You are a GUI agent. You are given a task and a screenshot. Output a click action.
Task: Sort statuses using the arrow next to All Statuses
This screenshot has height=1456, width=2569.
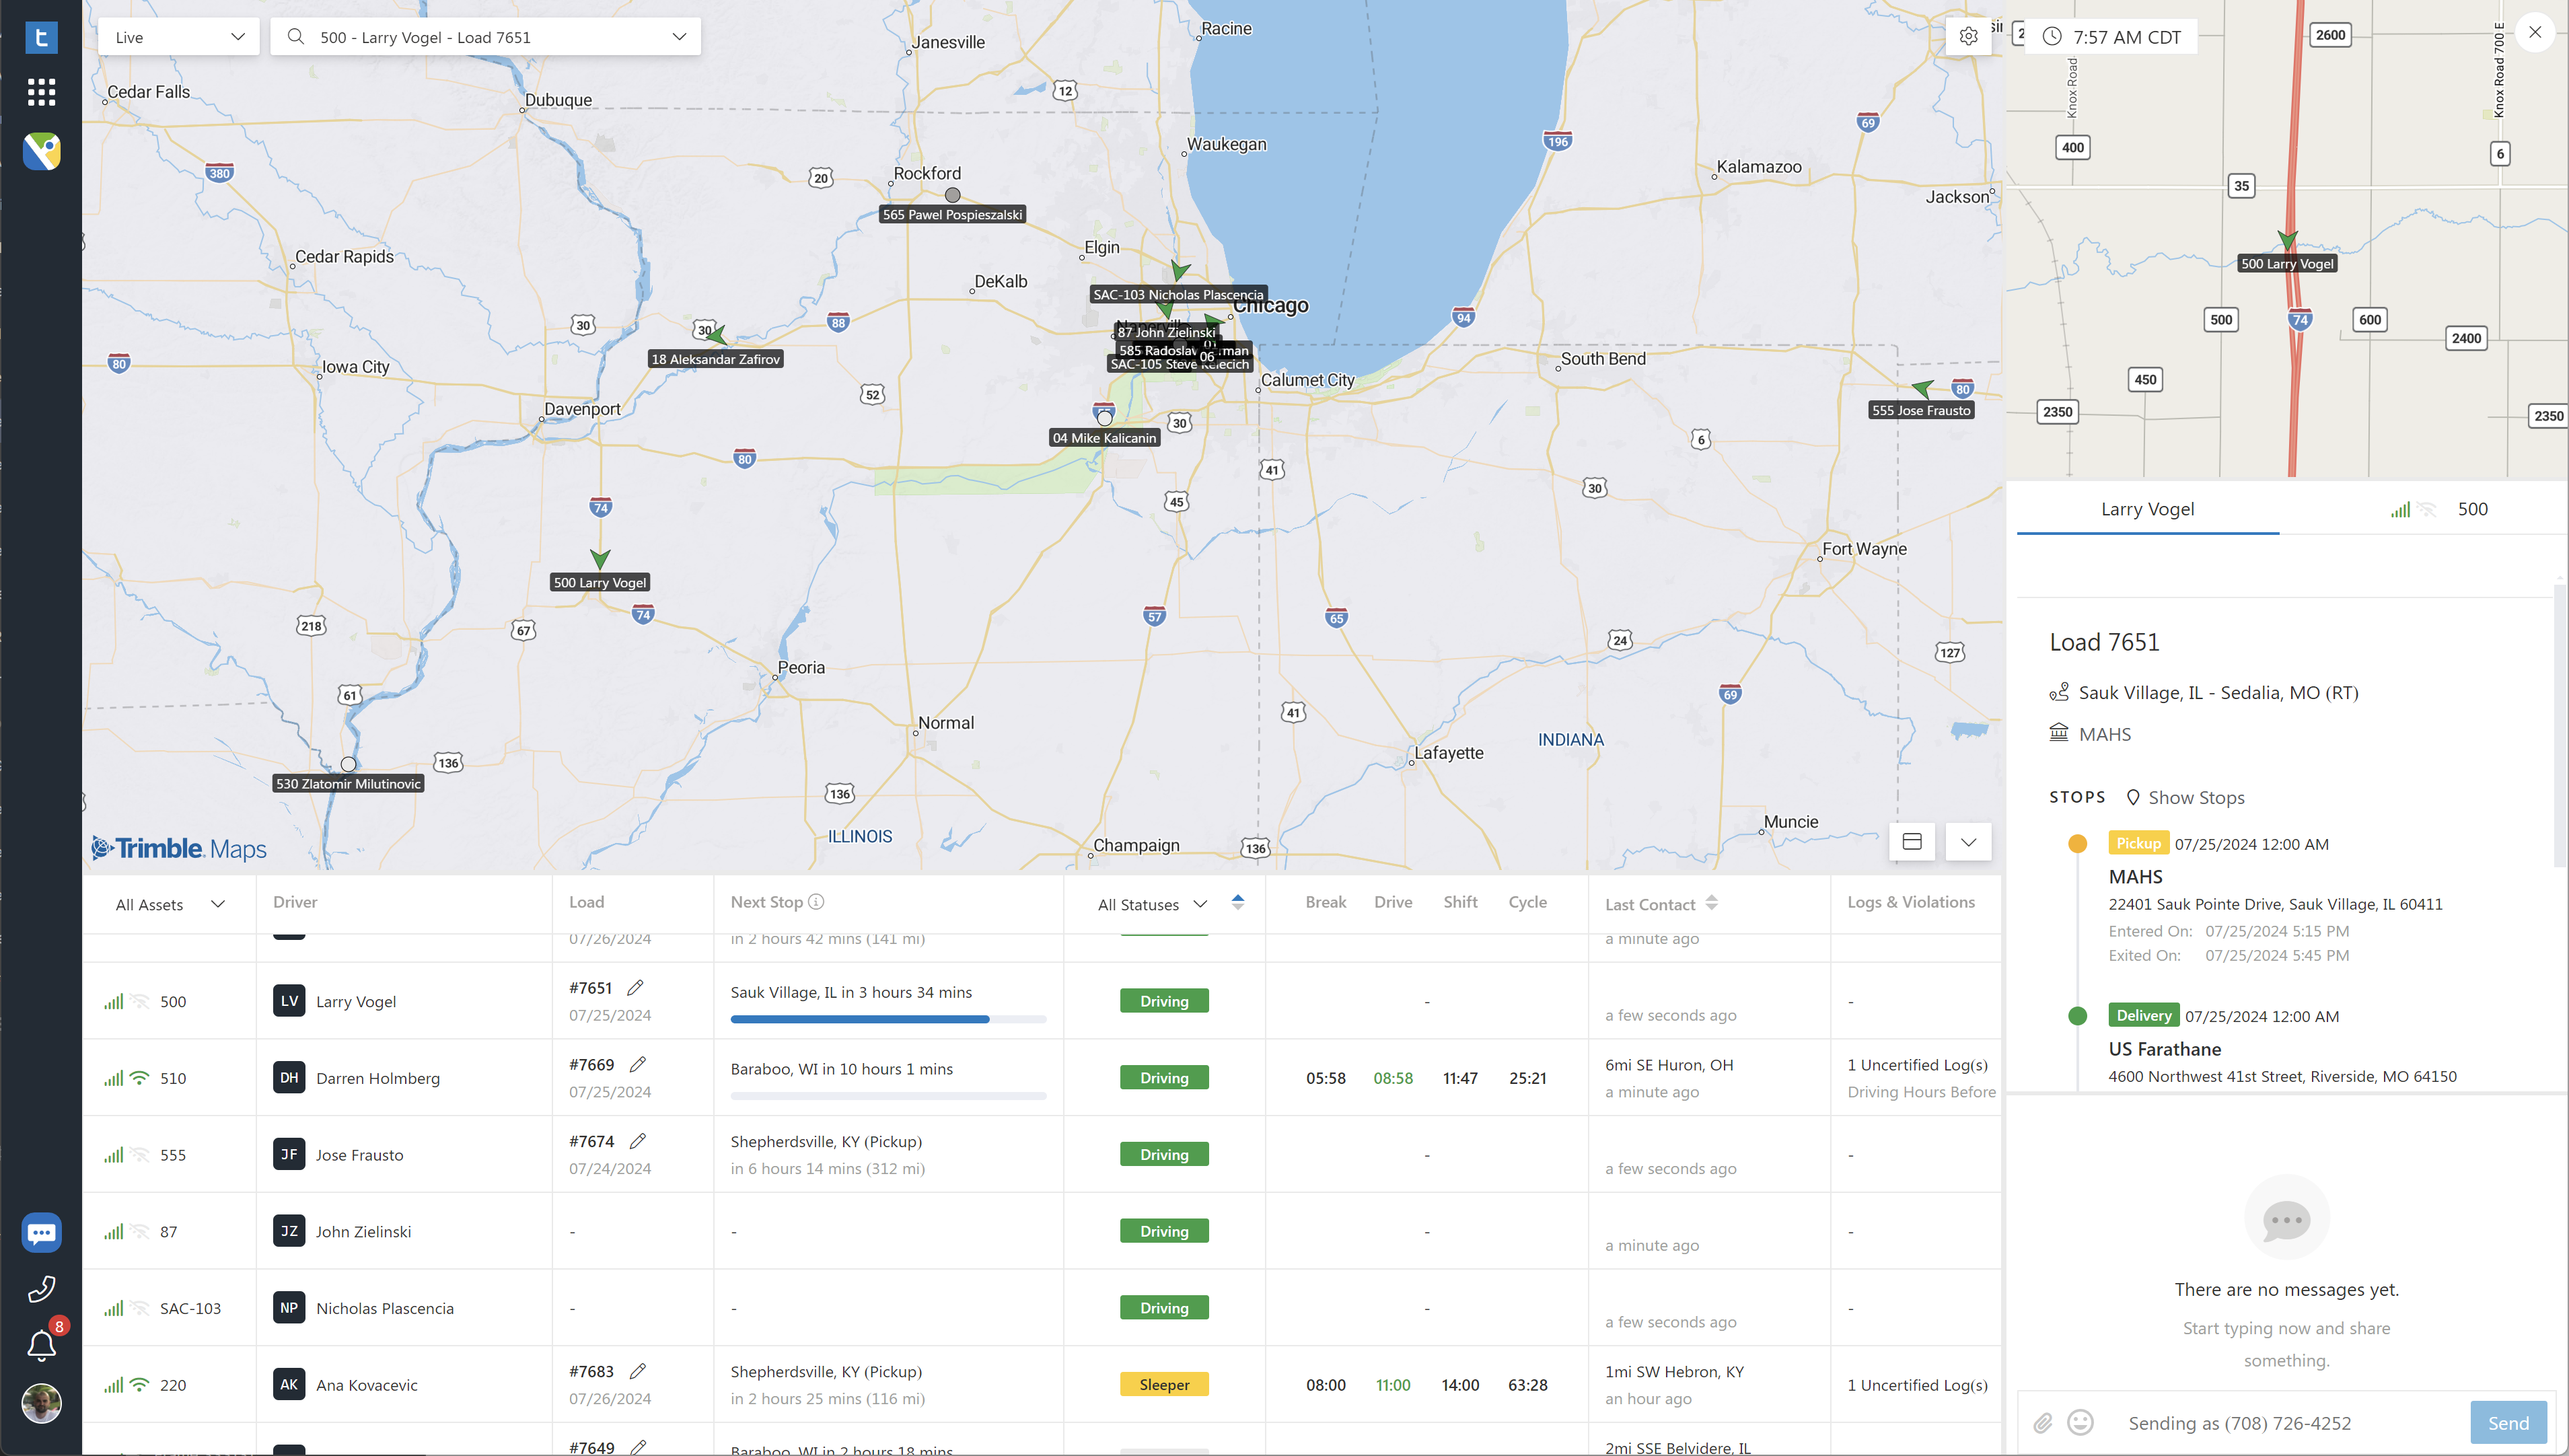click(x=1238, y=902)
